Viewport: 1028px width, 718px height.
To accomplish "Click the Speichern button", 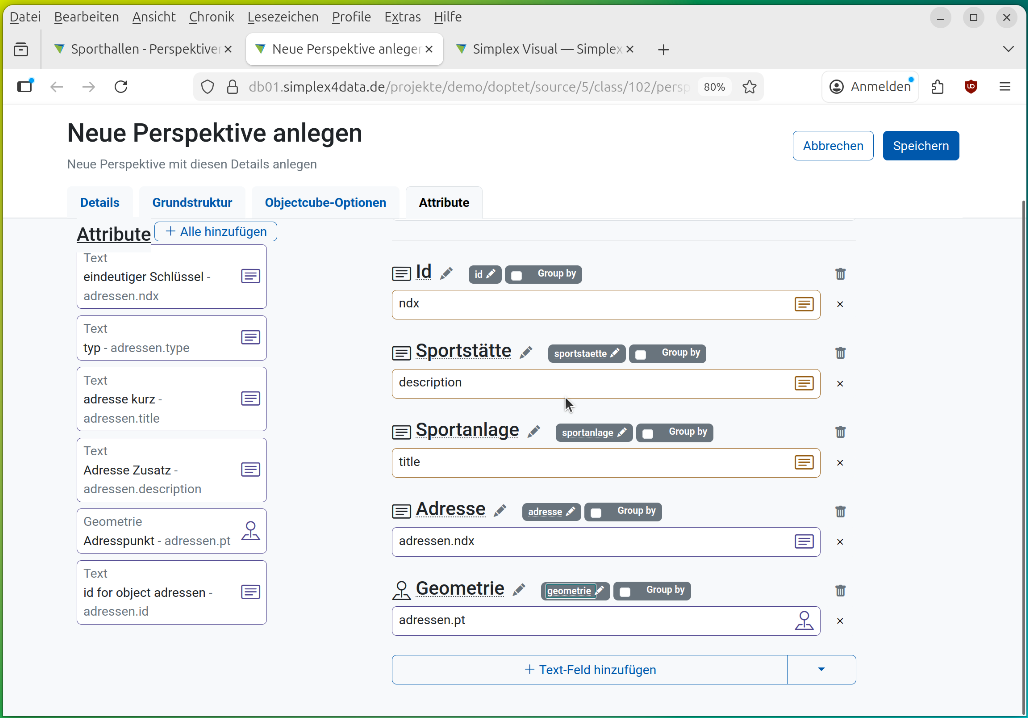I will pos(920,146).
